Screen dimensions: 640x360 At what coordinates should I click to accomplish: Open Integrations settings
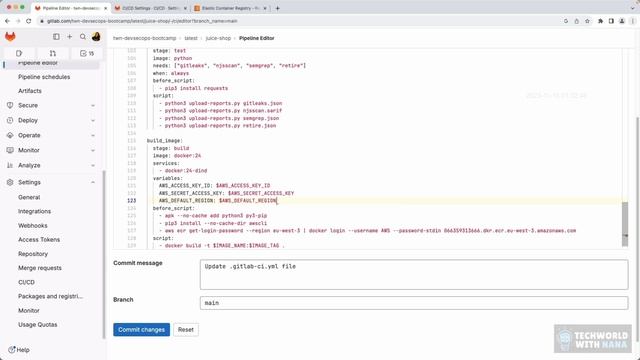[34, 211]
